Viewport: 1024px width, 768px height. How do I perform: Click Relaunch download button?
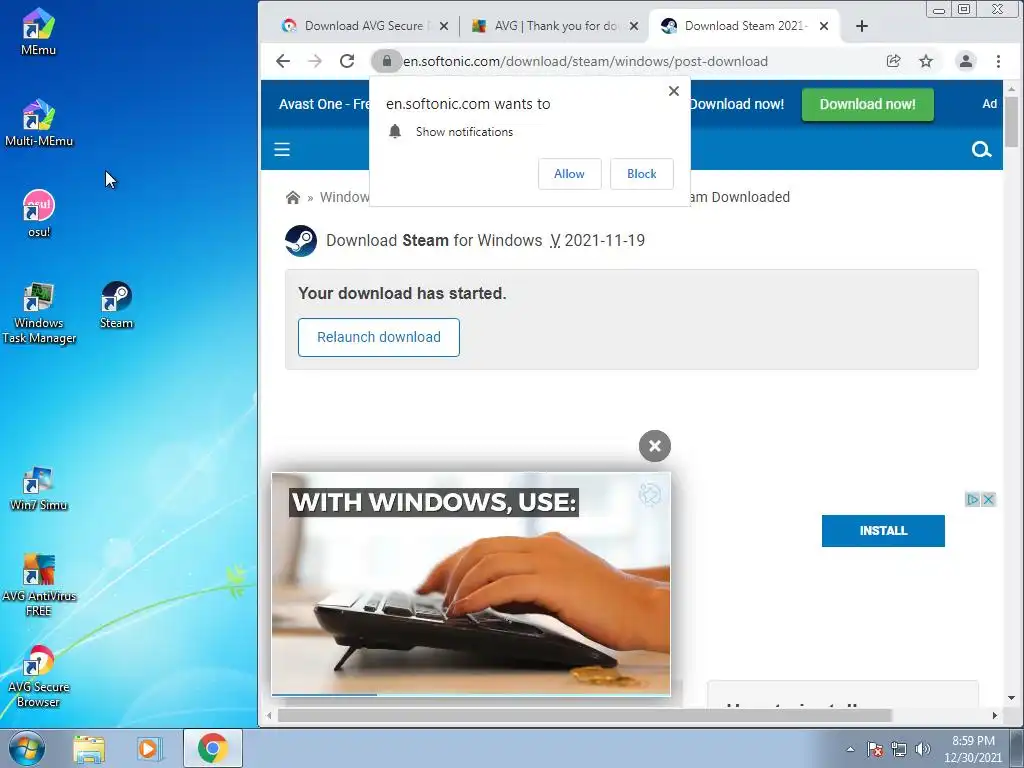point(379,337)
